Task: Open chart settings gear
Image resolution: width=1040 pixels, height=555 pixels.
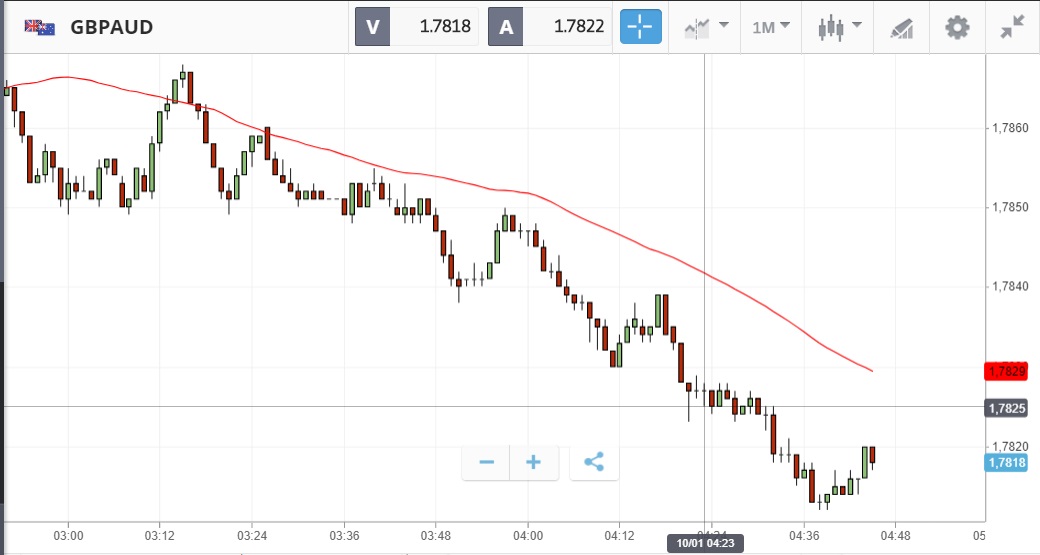Action: [x=957, y=27]
